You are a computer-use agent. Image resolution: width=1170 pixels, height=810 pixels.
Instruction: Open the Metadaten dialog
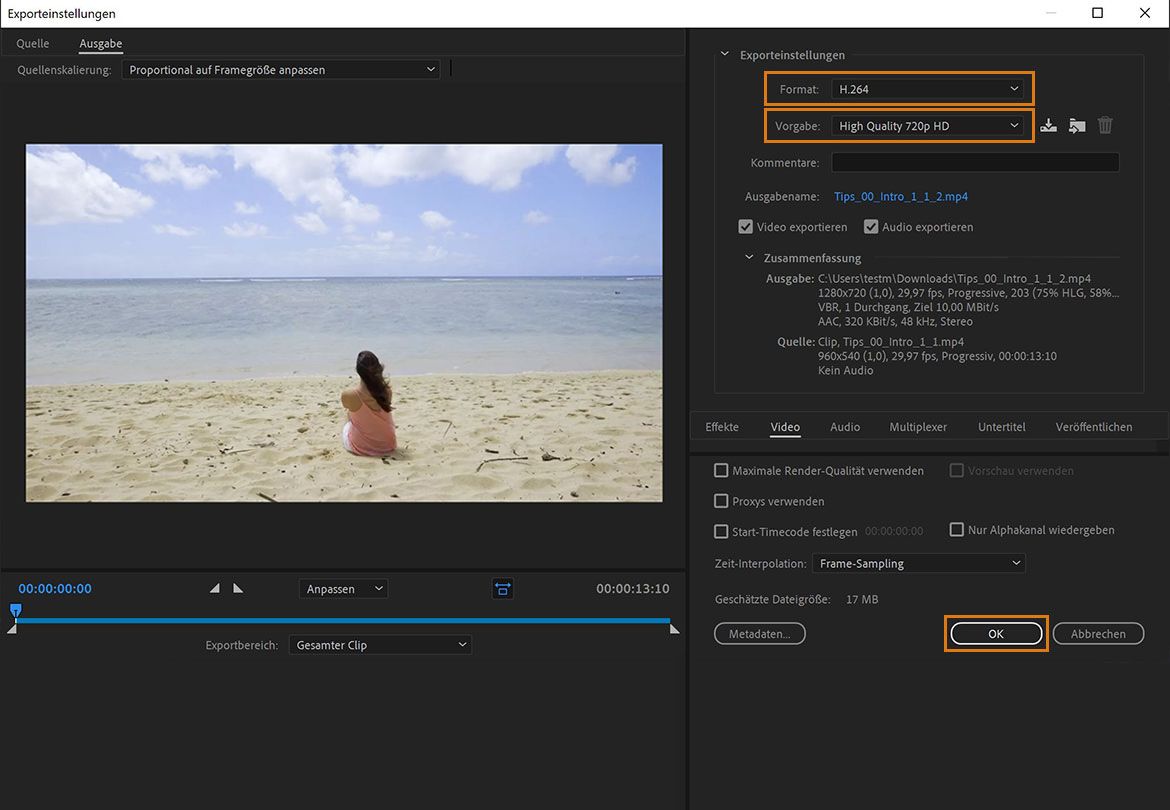[759, 633]
